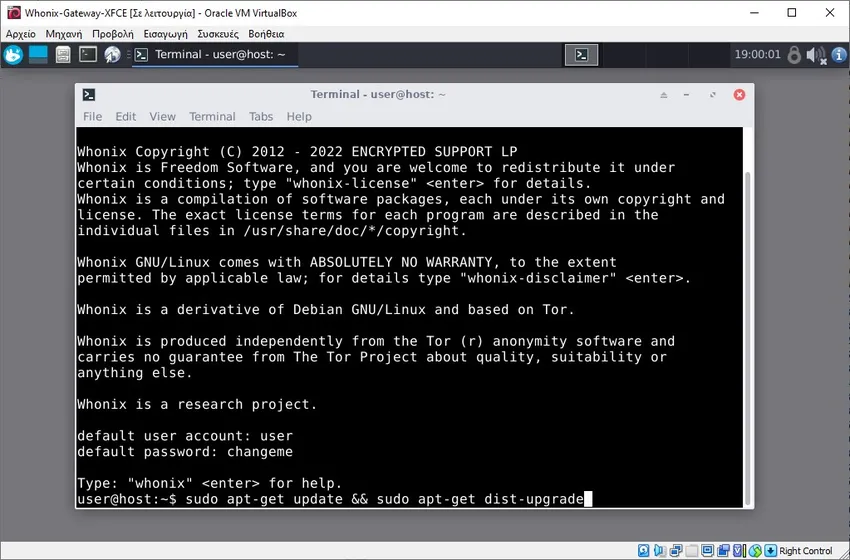Click the keyboard capture down-arrow status icon
Screen dimensions: 850x560
770,551
